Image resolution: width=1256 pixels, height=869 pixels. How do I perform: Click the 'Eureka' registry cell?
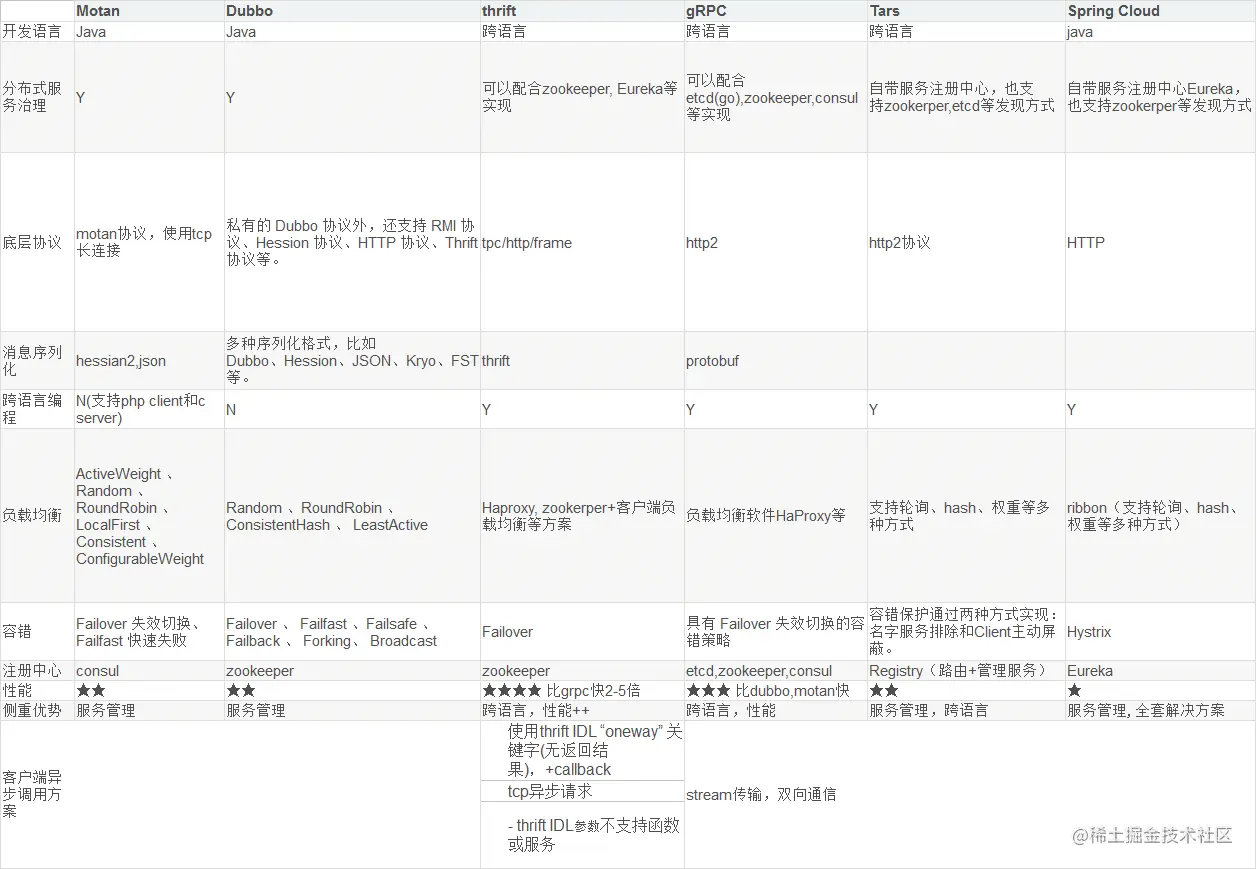click(x=1090, y=671)
